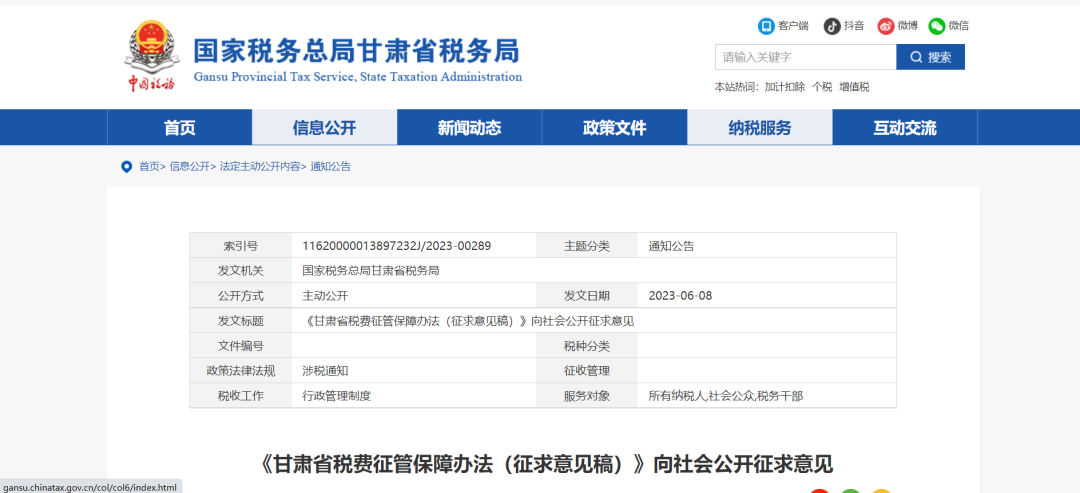Screen dimensions: 1080x493
Task: Open the 信息公开 navigation tab
Action: 324,127
